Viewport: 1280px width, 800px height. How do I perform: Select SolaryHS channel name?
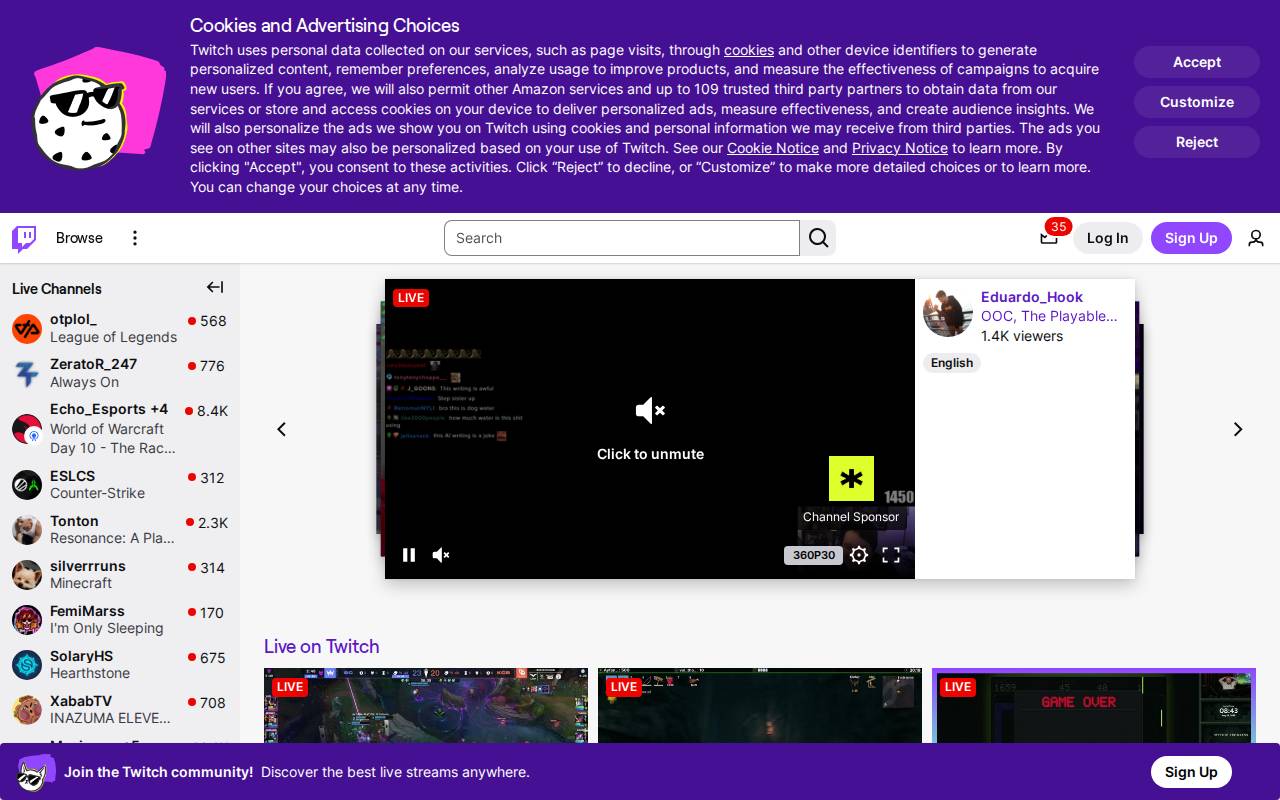click(82, 656)
